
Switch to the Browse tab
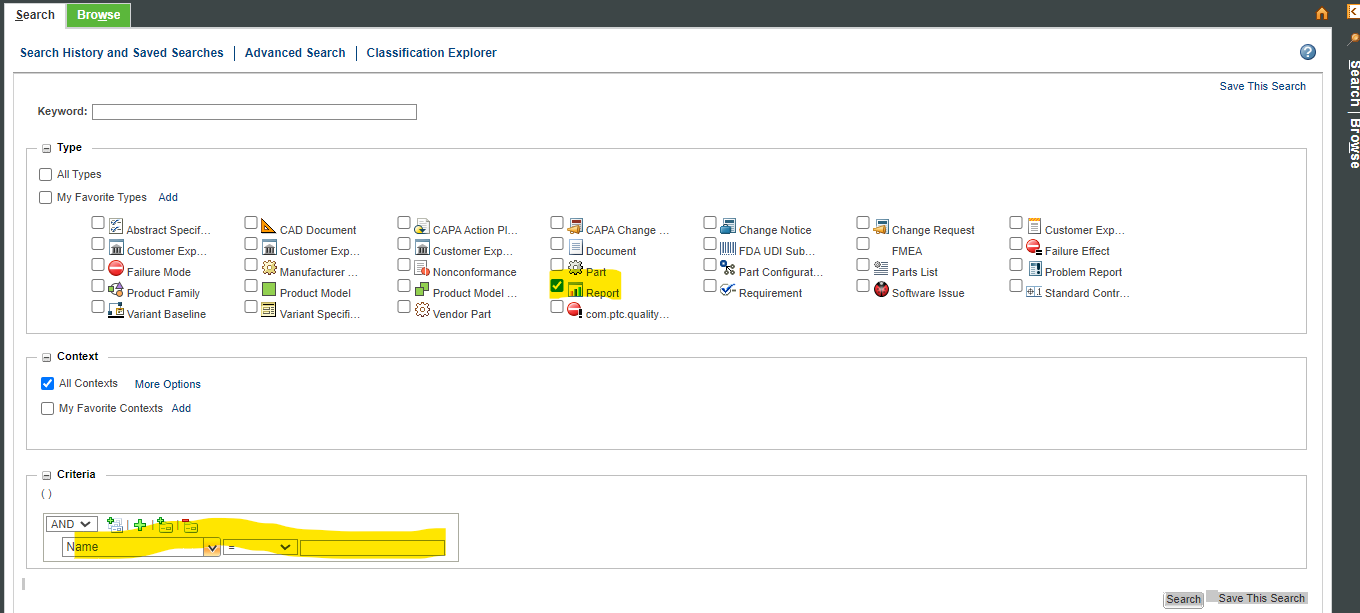pos(97,14)
